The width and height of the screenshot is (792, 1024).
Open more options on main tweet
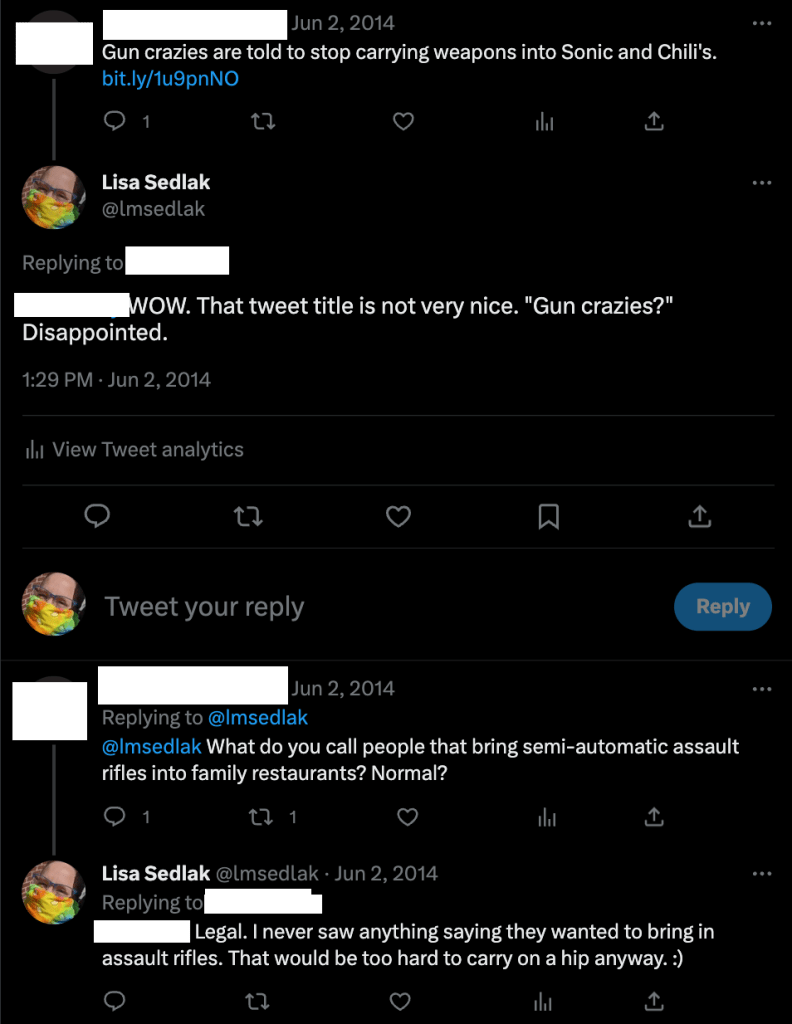pyautogui.click(x=762, y=184)
